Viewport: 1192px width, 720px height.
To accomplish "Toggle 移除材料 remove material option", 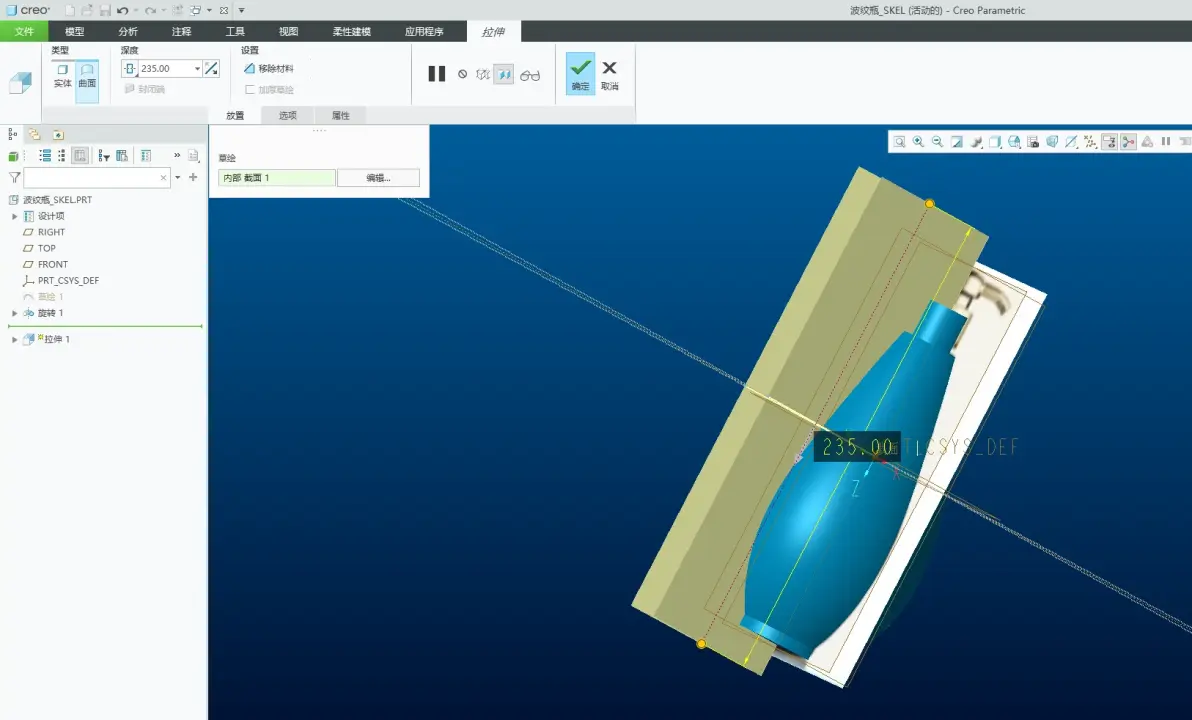I will click(x=268, y=68).
